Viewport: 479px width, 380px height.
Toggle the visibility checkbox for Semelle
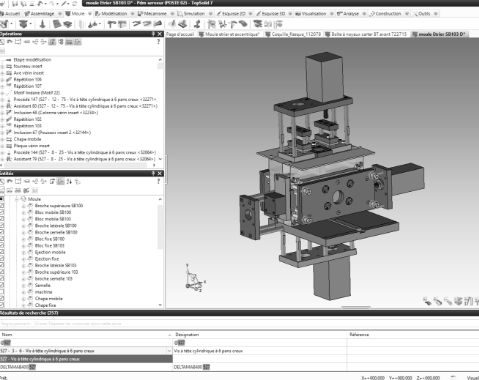[x=2, y=285]
